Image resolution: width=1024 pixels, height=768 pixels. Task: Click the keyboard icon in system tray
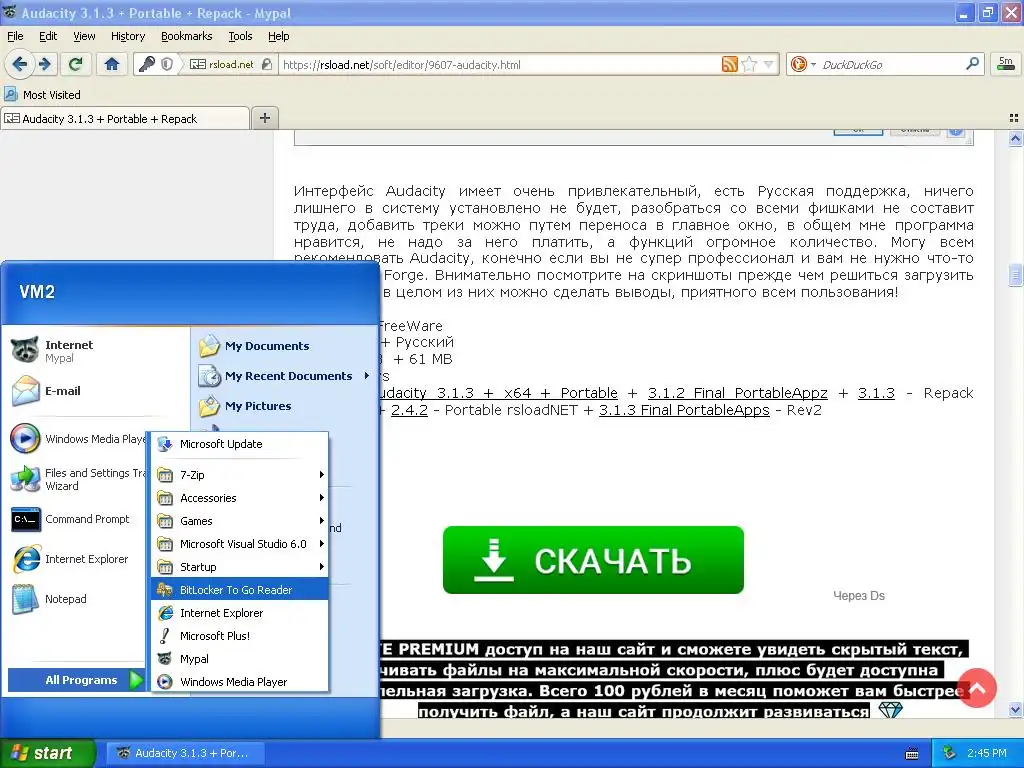pyautogui.click(x=912, y=754)
